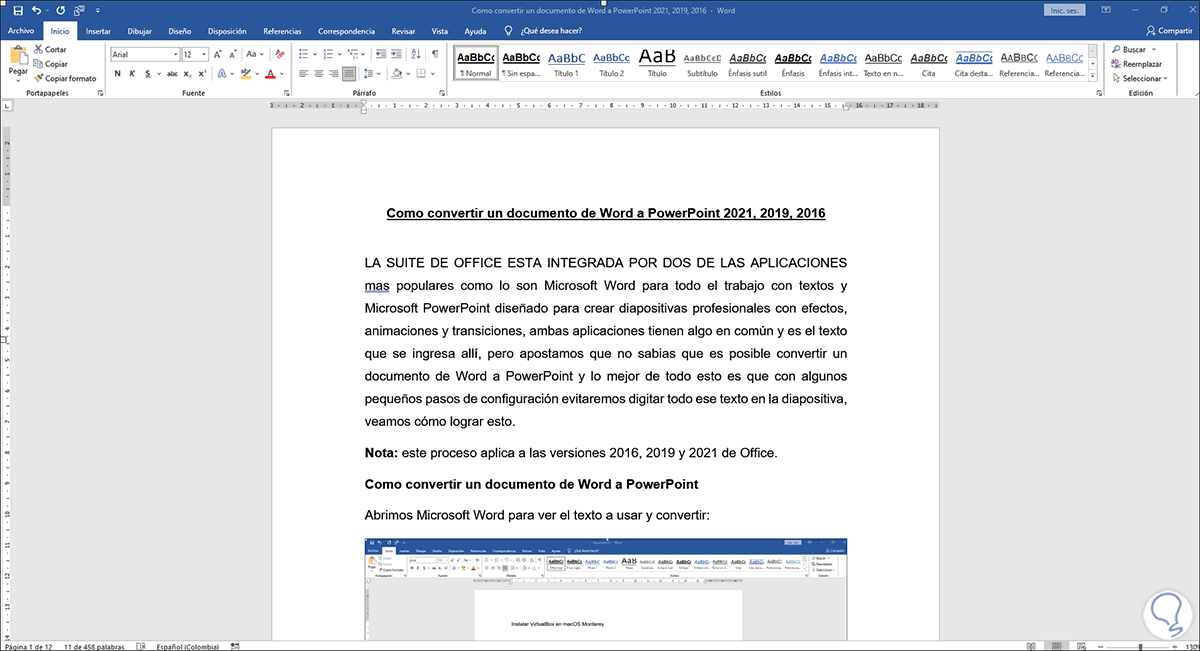Decrease font size with the smaller A icon
This screenshot has height=651, width=1200.
point(235,54)
